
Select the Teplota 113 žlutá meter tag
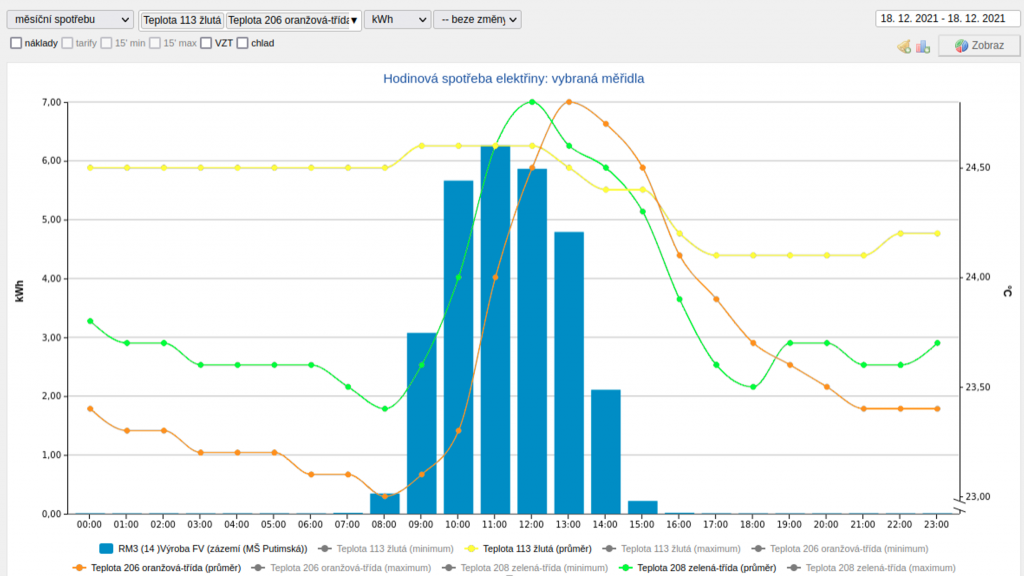click(182, 20)
